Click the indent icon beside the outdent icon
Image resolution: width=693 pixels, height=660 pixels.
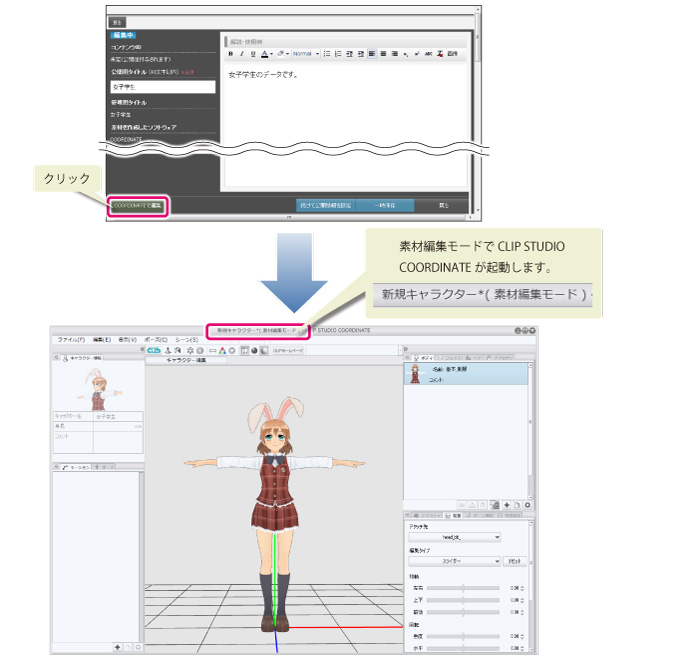pyautogui.click(x=361, y=54)
